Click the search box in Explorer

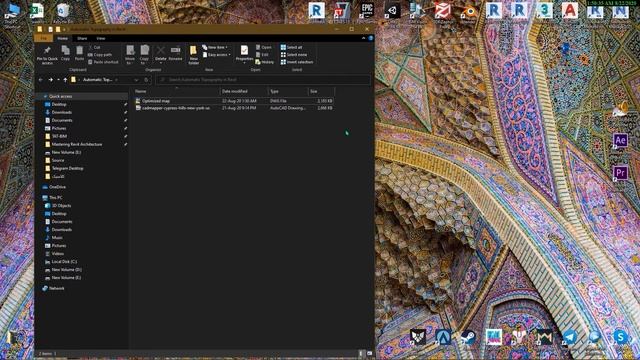point(263,80)
